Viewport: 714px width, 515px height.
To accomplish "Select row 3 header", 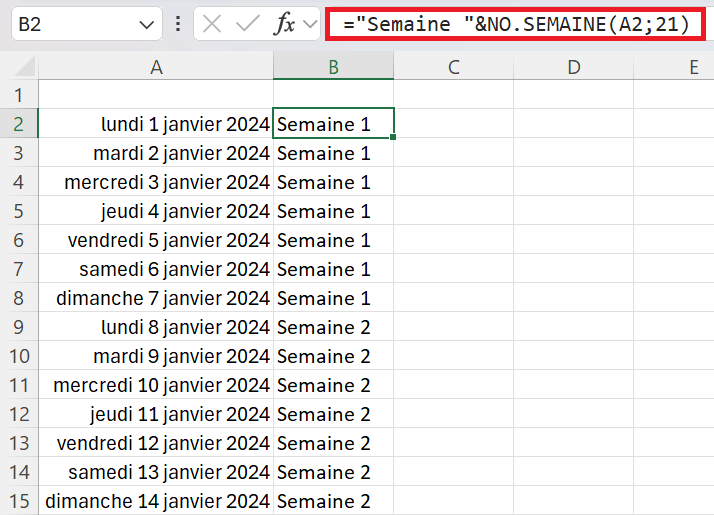I will tap(19, 153).
